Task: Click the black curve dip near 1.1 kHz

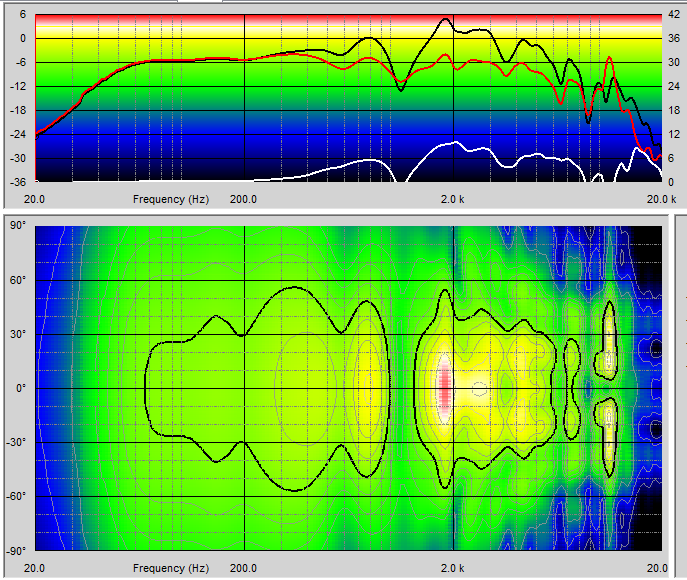Action: [400, 90]
